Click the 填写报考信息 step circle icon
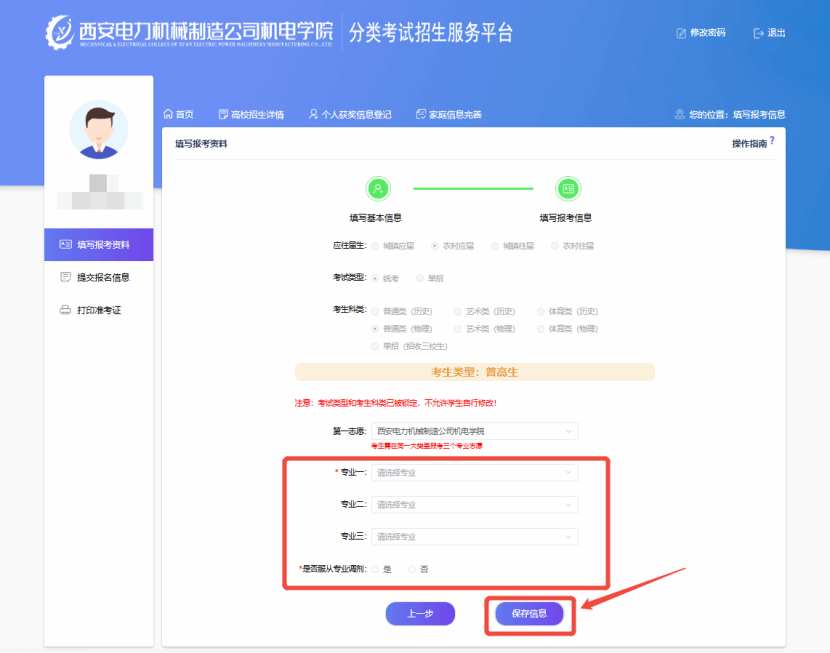Screen dimensions: 830x653 click(567, 188)
